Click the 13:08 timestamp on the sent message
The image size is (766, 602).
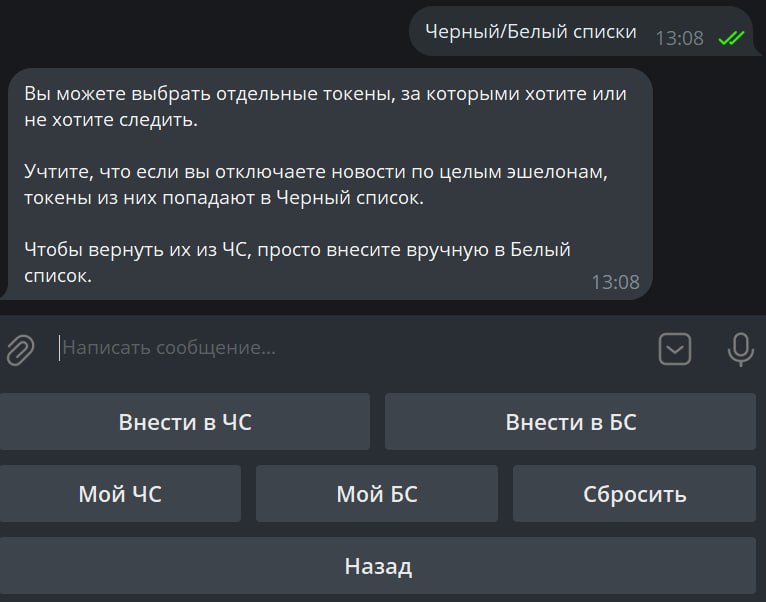click(x=679, y=38)
